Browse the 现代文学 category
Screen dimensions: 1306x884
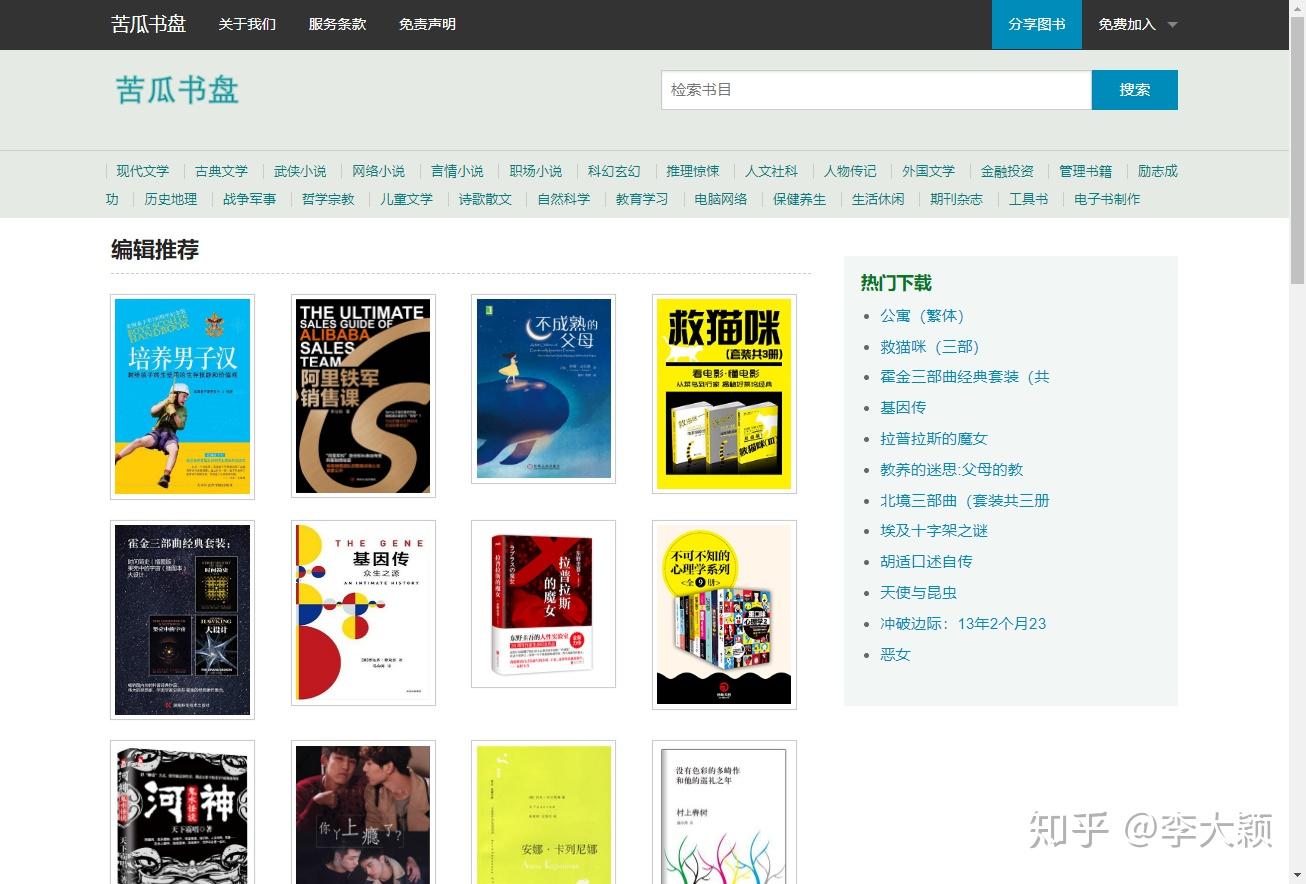pyautogui.click(x=143, y=171)
